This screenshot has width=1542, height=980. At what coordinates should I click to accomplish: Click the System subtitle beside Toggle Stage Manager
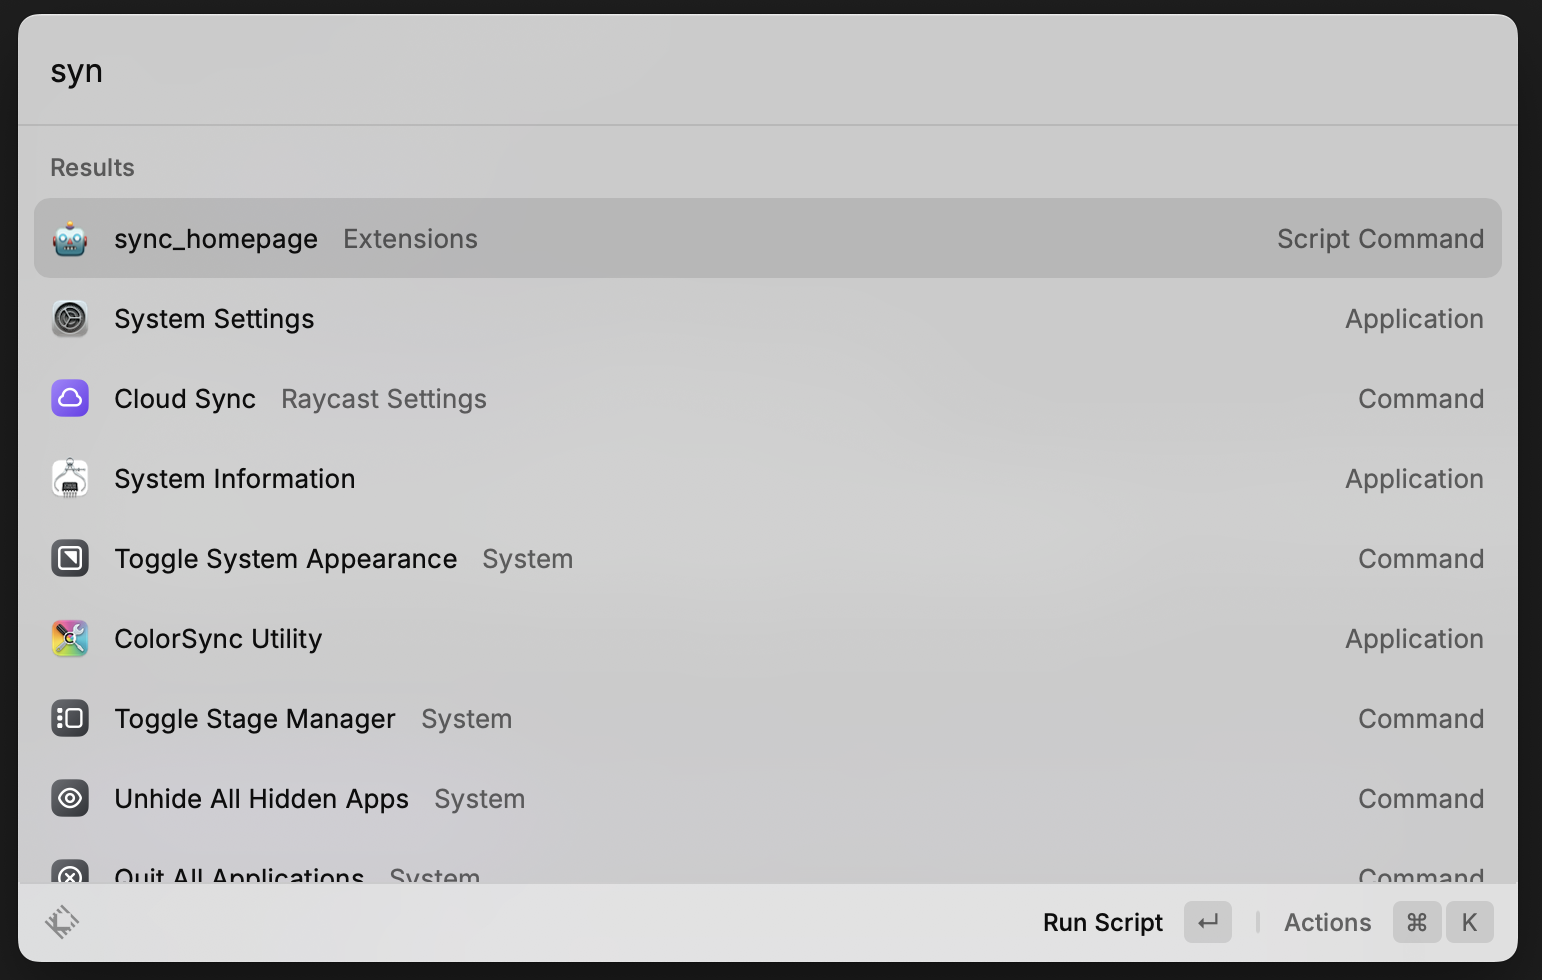[466, 719]
